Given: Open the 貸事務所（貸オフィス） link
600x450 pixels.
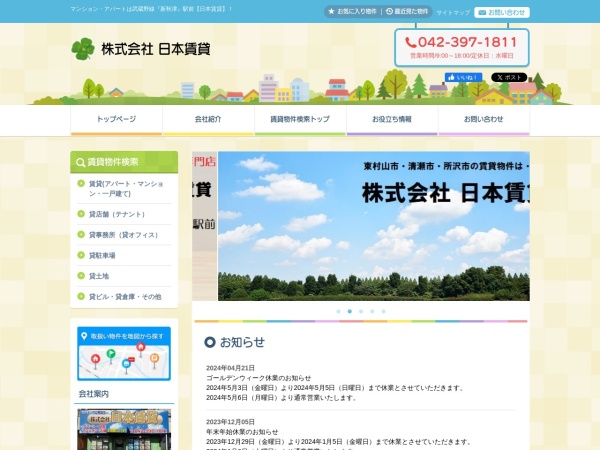Looking at the screenshot, I should pyautogui.click(x=123, y=235).
